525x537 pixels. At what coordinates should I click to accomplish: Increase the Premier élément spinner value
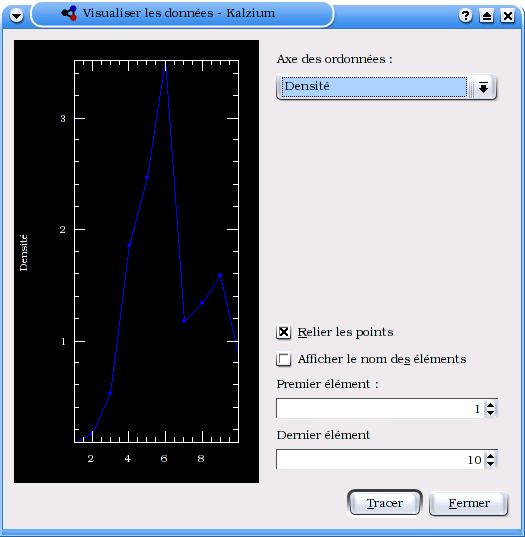coord(490,405)
